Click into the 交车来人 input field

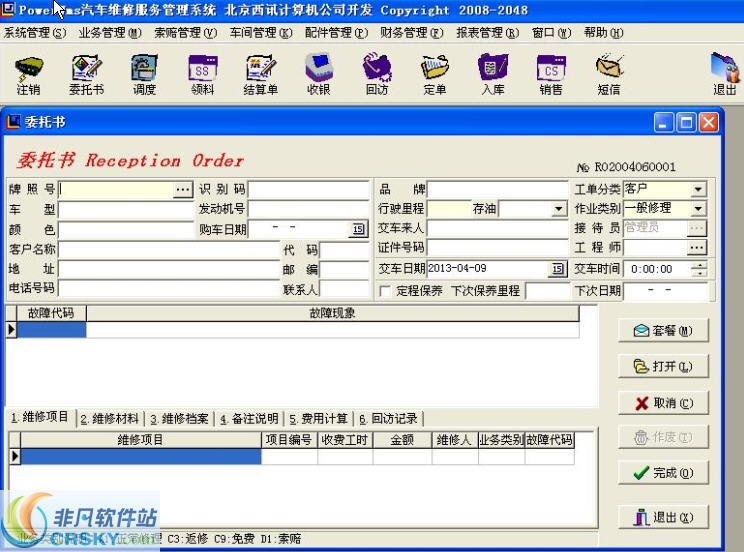[497, 228]
